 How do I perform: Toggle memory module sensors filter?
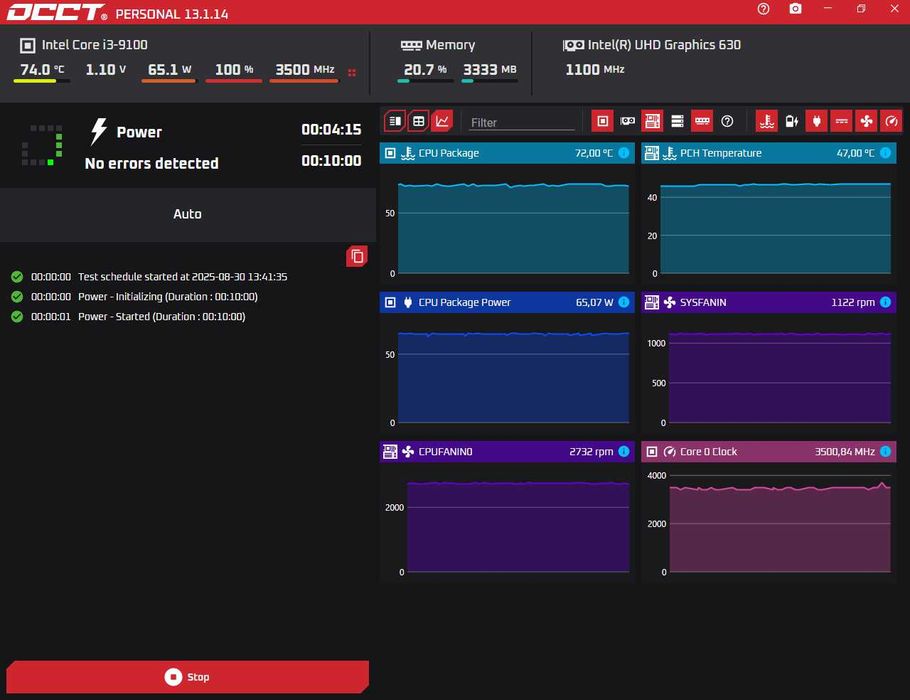click(702, 121)
